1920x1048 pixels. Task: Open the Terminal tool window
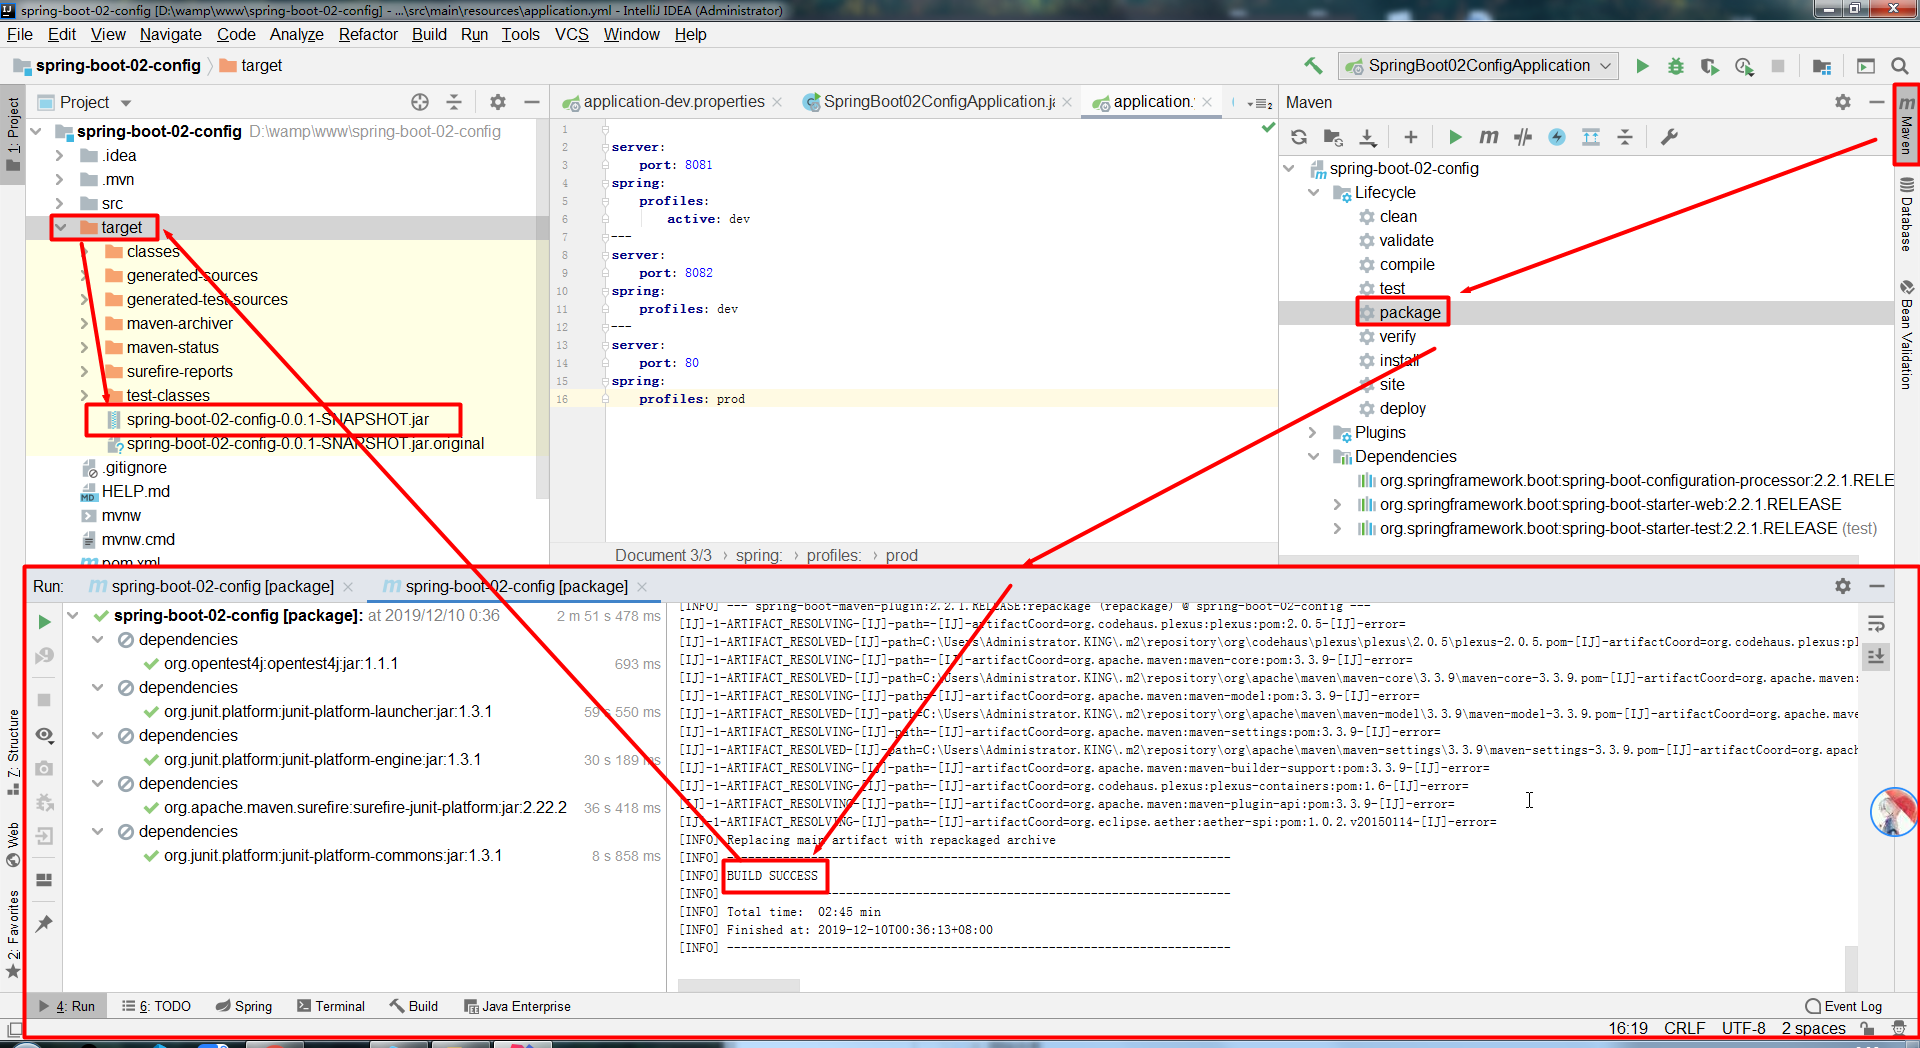[x=331, y=1006]
